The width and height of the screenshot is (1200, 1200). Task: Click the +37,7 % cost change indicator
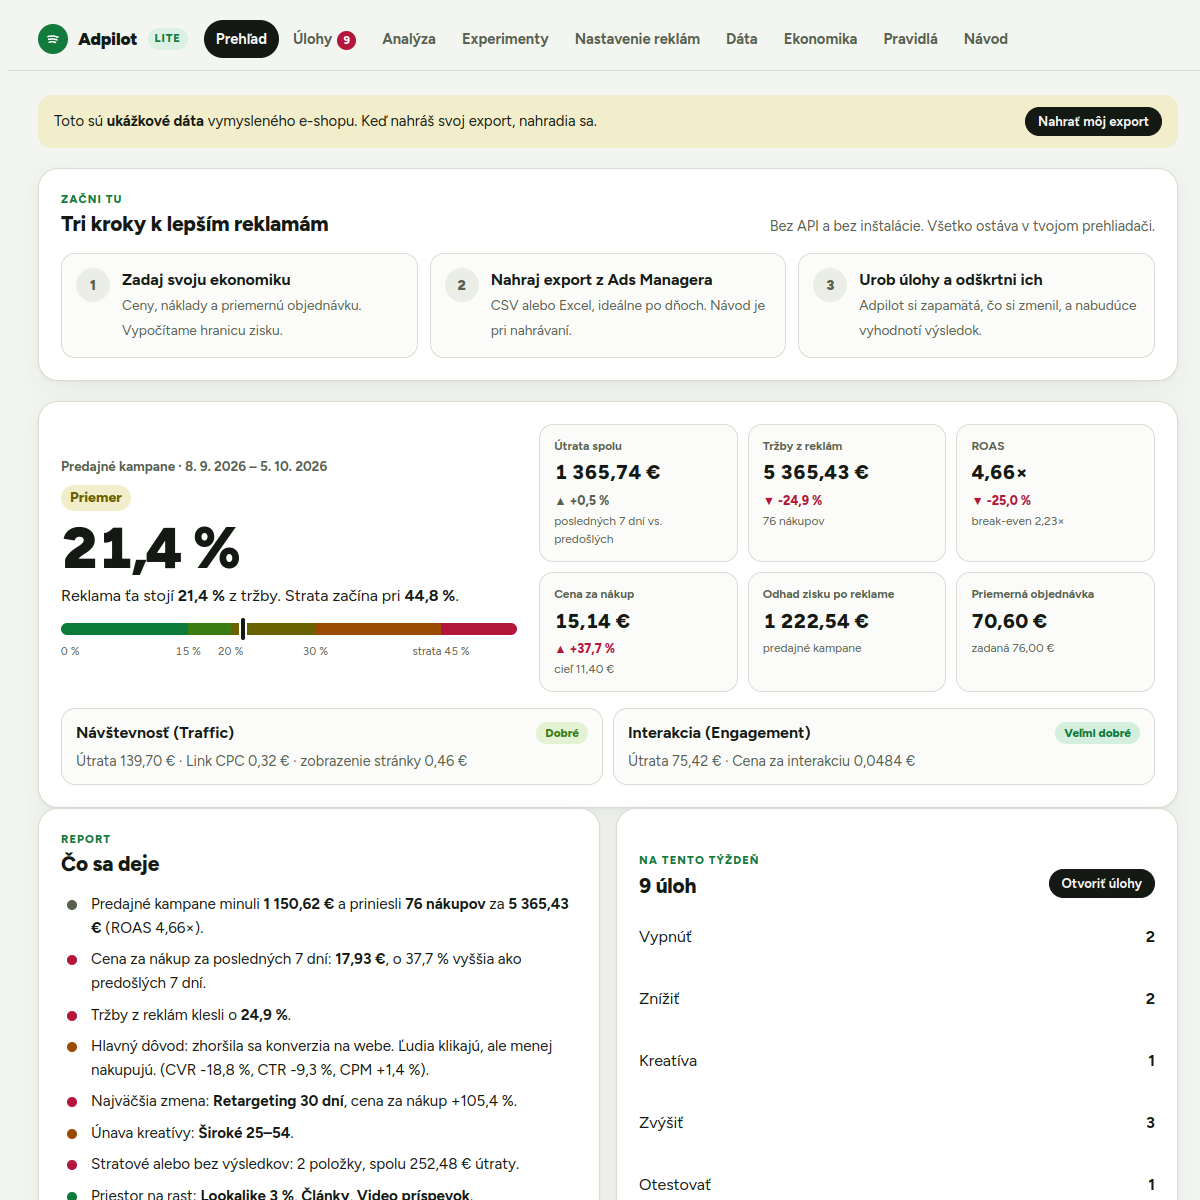pyautogui.click(x=585, y=649)
